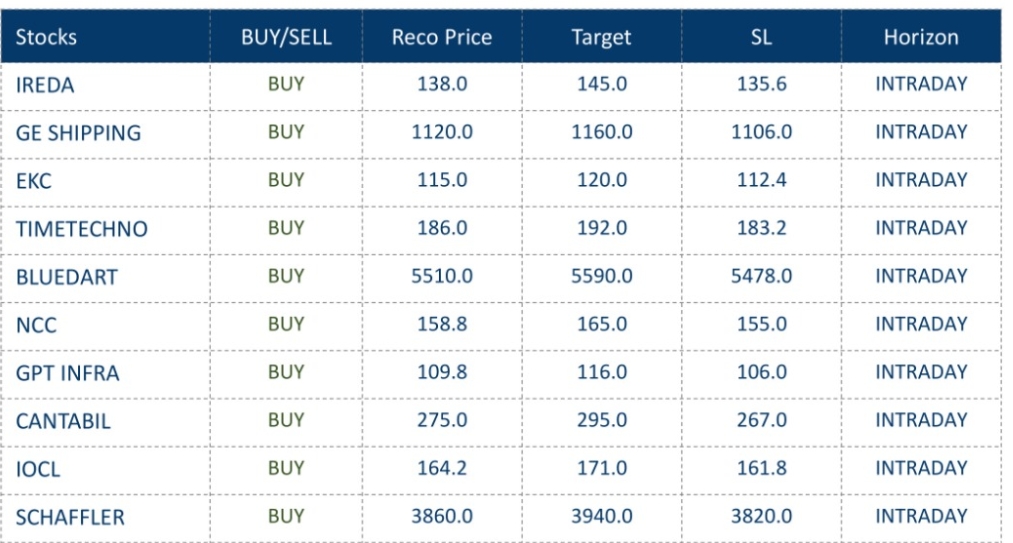The height and width of the screenshot is (543, 1013).
Task: Click BUY in the CANTABIL row
Action: click(285, 420)
